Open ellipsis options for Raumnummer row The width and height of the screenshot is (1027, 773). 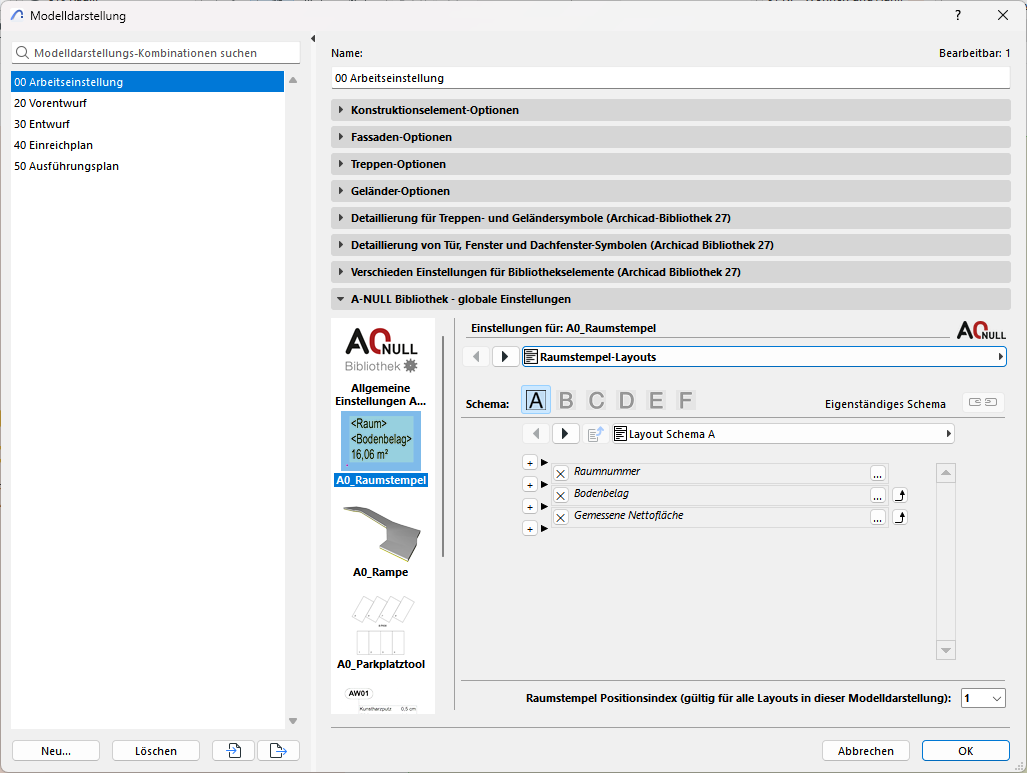(878, 473)
